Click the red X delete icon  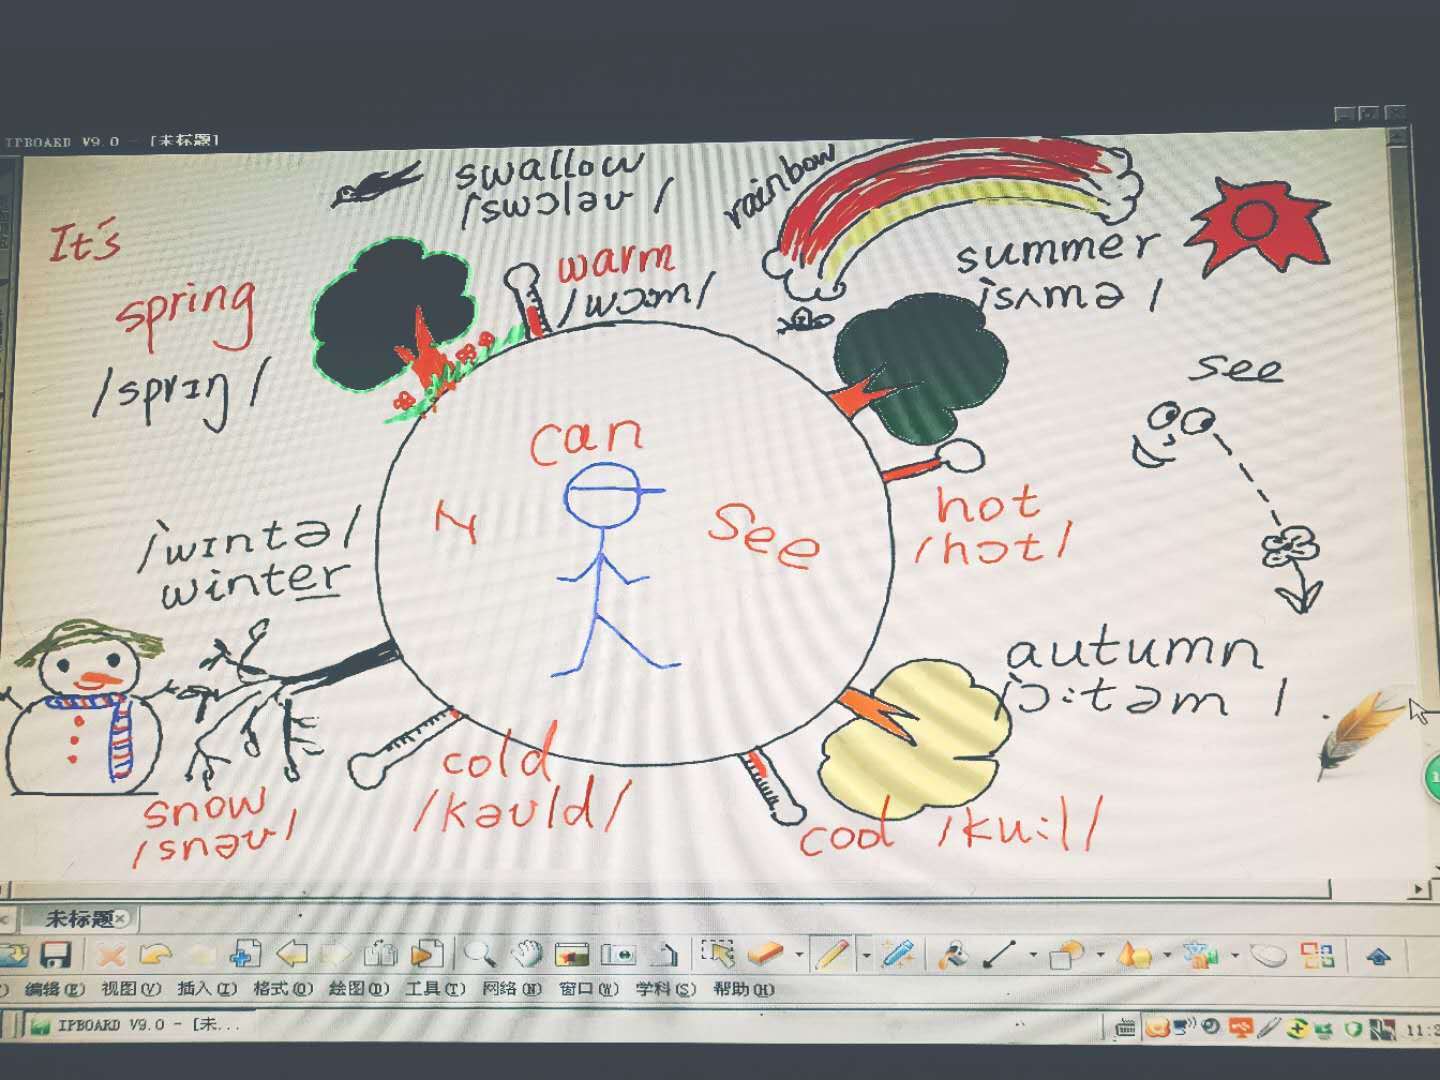click(x=110, y=954)
